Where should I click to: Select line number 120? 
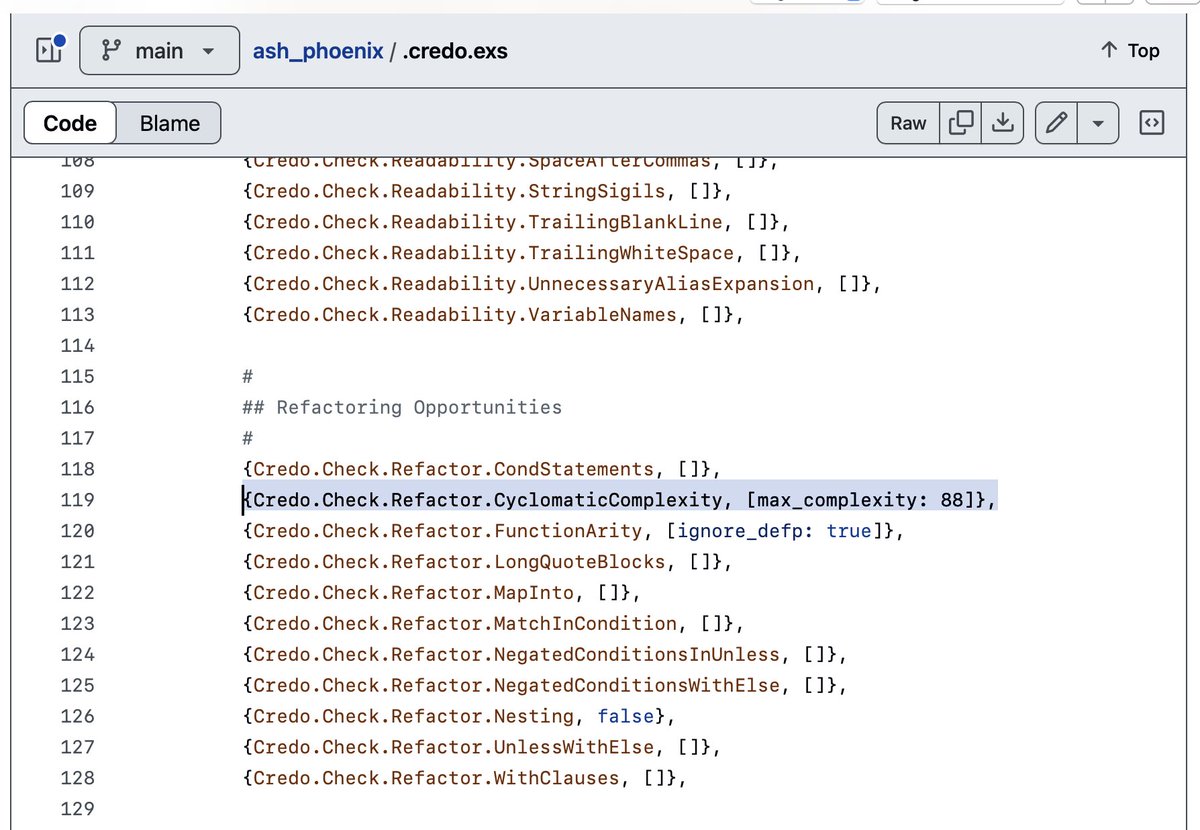[x=78, y=530]
